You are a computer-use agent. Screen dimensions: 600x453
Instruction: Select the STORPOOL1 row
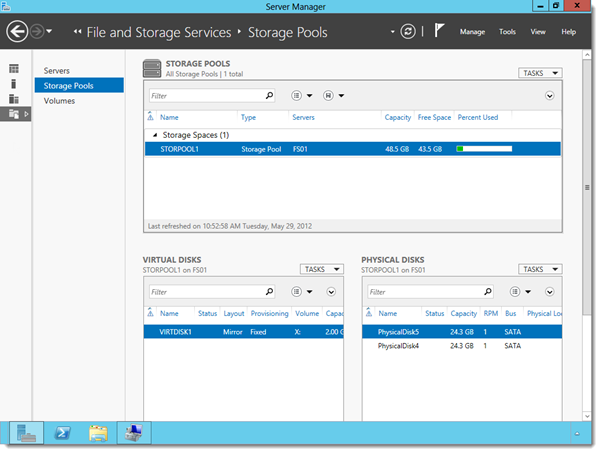[x=352, y=149]
